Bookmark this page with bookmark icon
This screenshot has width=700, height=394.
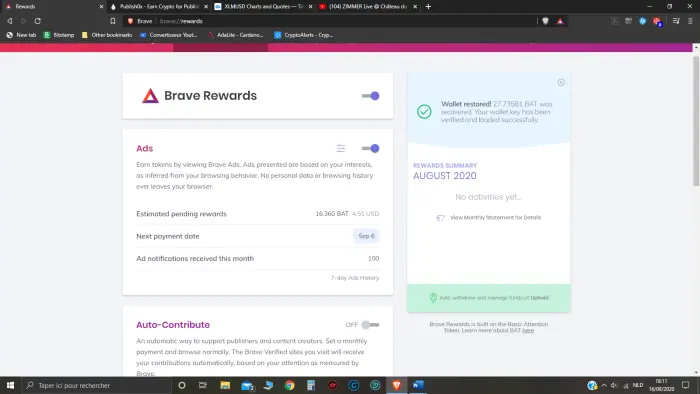click(112, 21)
